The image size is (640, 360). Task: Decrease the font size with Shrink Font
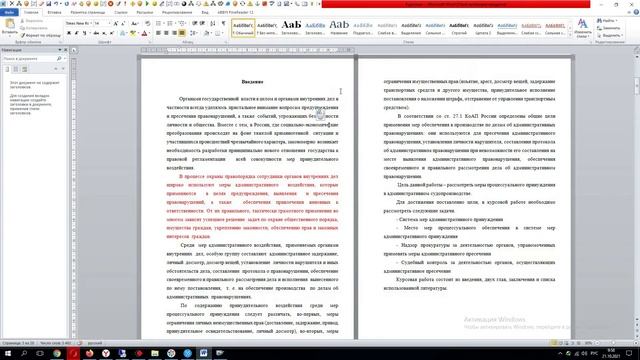pyautogui.click(x=123, y=24)
